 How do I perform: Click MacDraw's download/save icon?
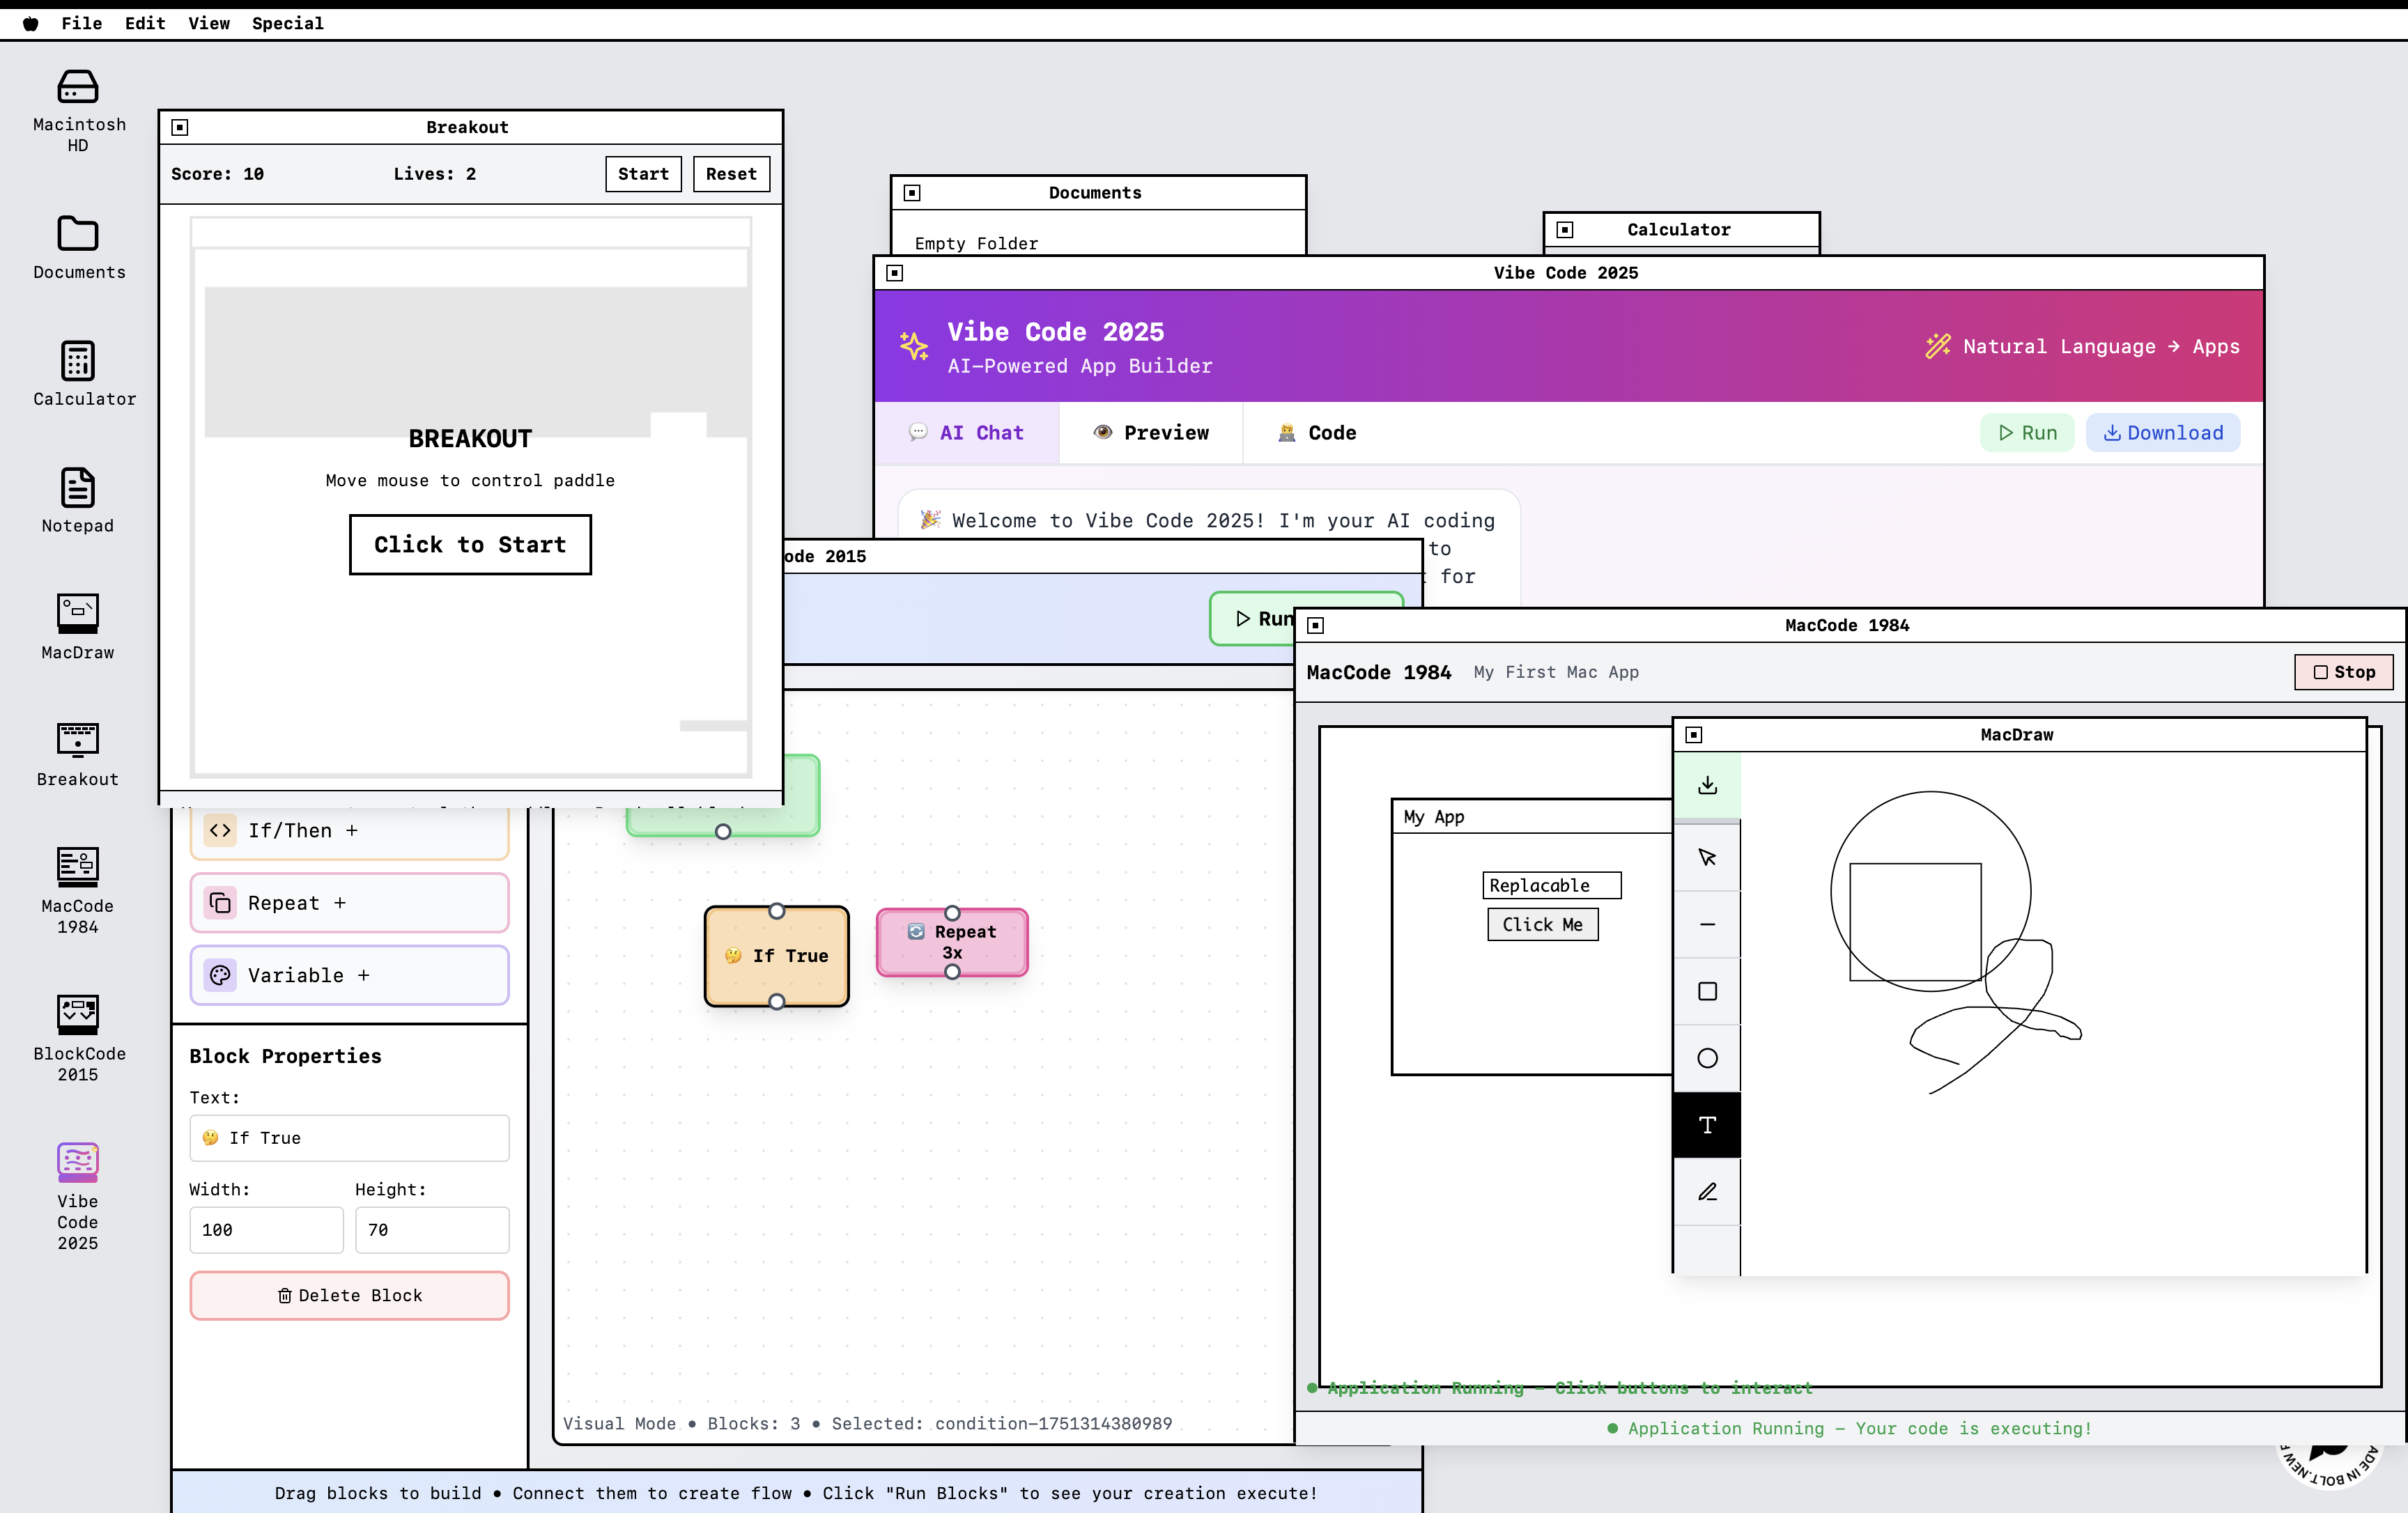pos(1706,786)
